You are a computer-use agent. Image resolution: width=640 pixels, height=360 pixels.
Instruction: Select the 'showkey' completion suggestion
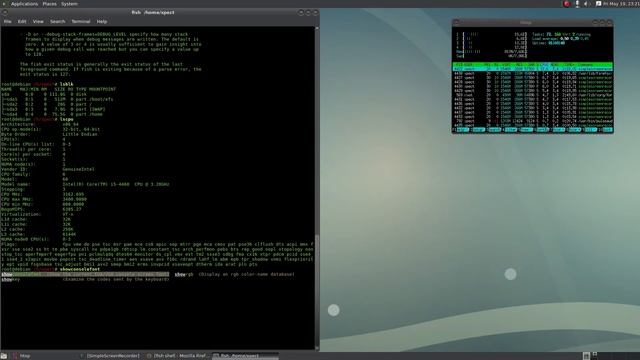85,280
